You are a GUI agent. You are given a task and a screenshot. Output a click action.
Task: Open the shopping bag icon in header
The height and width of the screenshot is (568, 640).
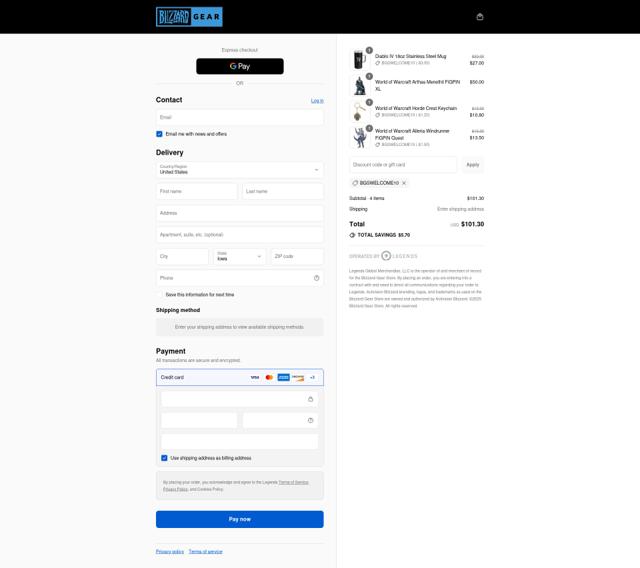[x=480, y=17]
